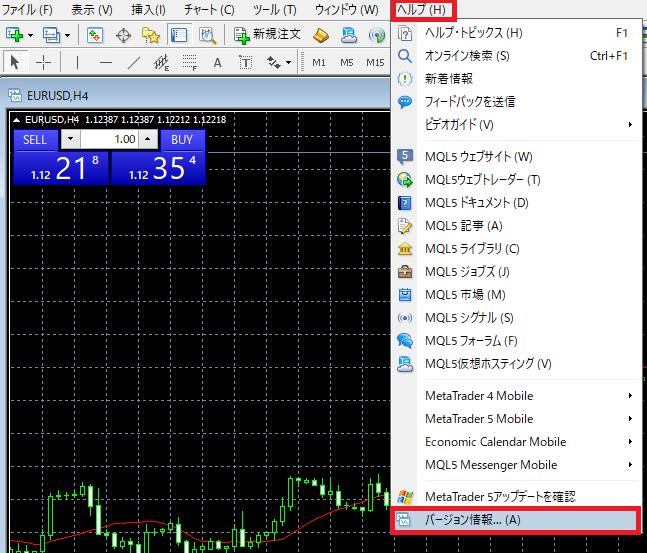Open the Market Watch panel icon

click(x=95, y=35)
